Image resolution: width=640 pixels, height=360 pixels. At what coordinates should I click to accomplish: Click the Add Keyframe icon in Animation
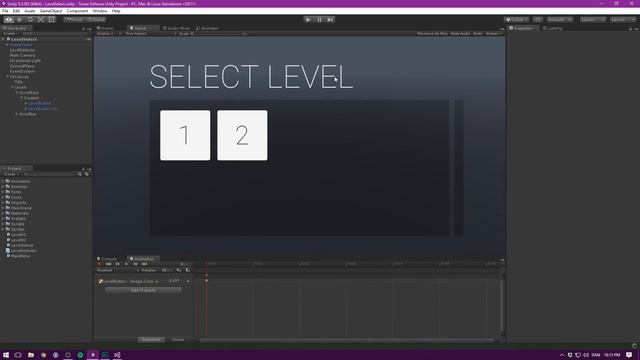(179, 270)
